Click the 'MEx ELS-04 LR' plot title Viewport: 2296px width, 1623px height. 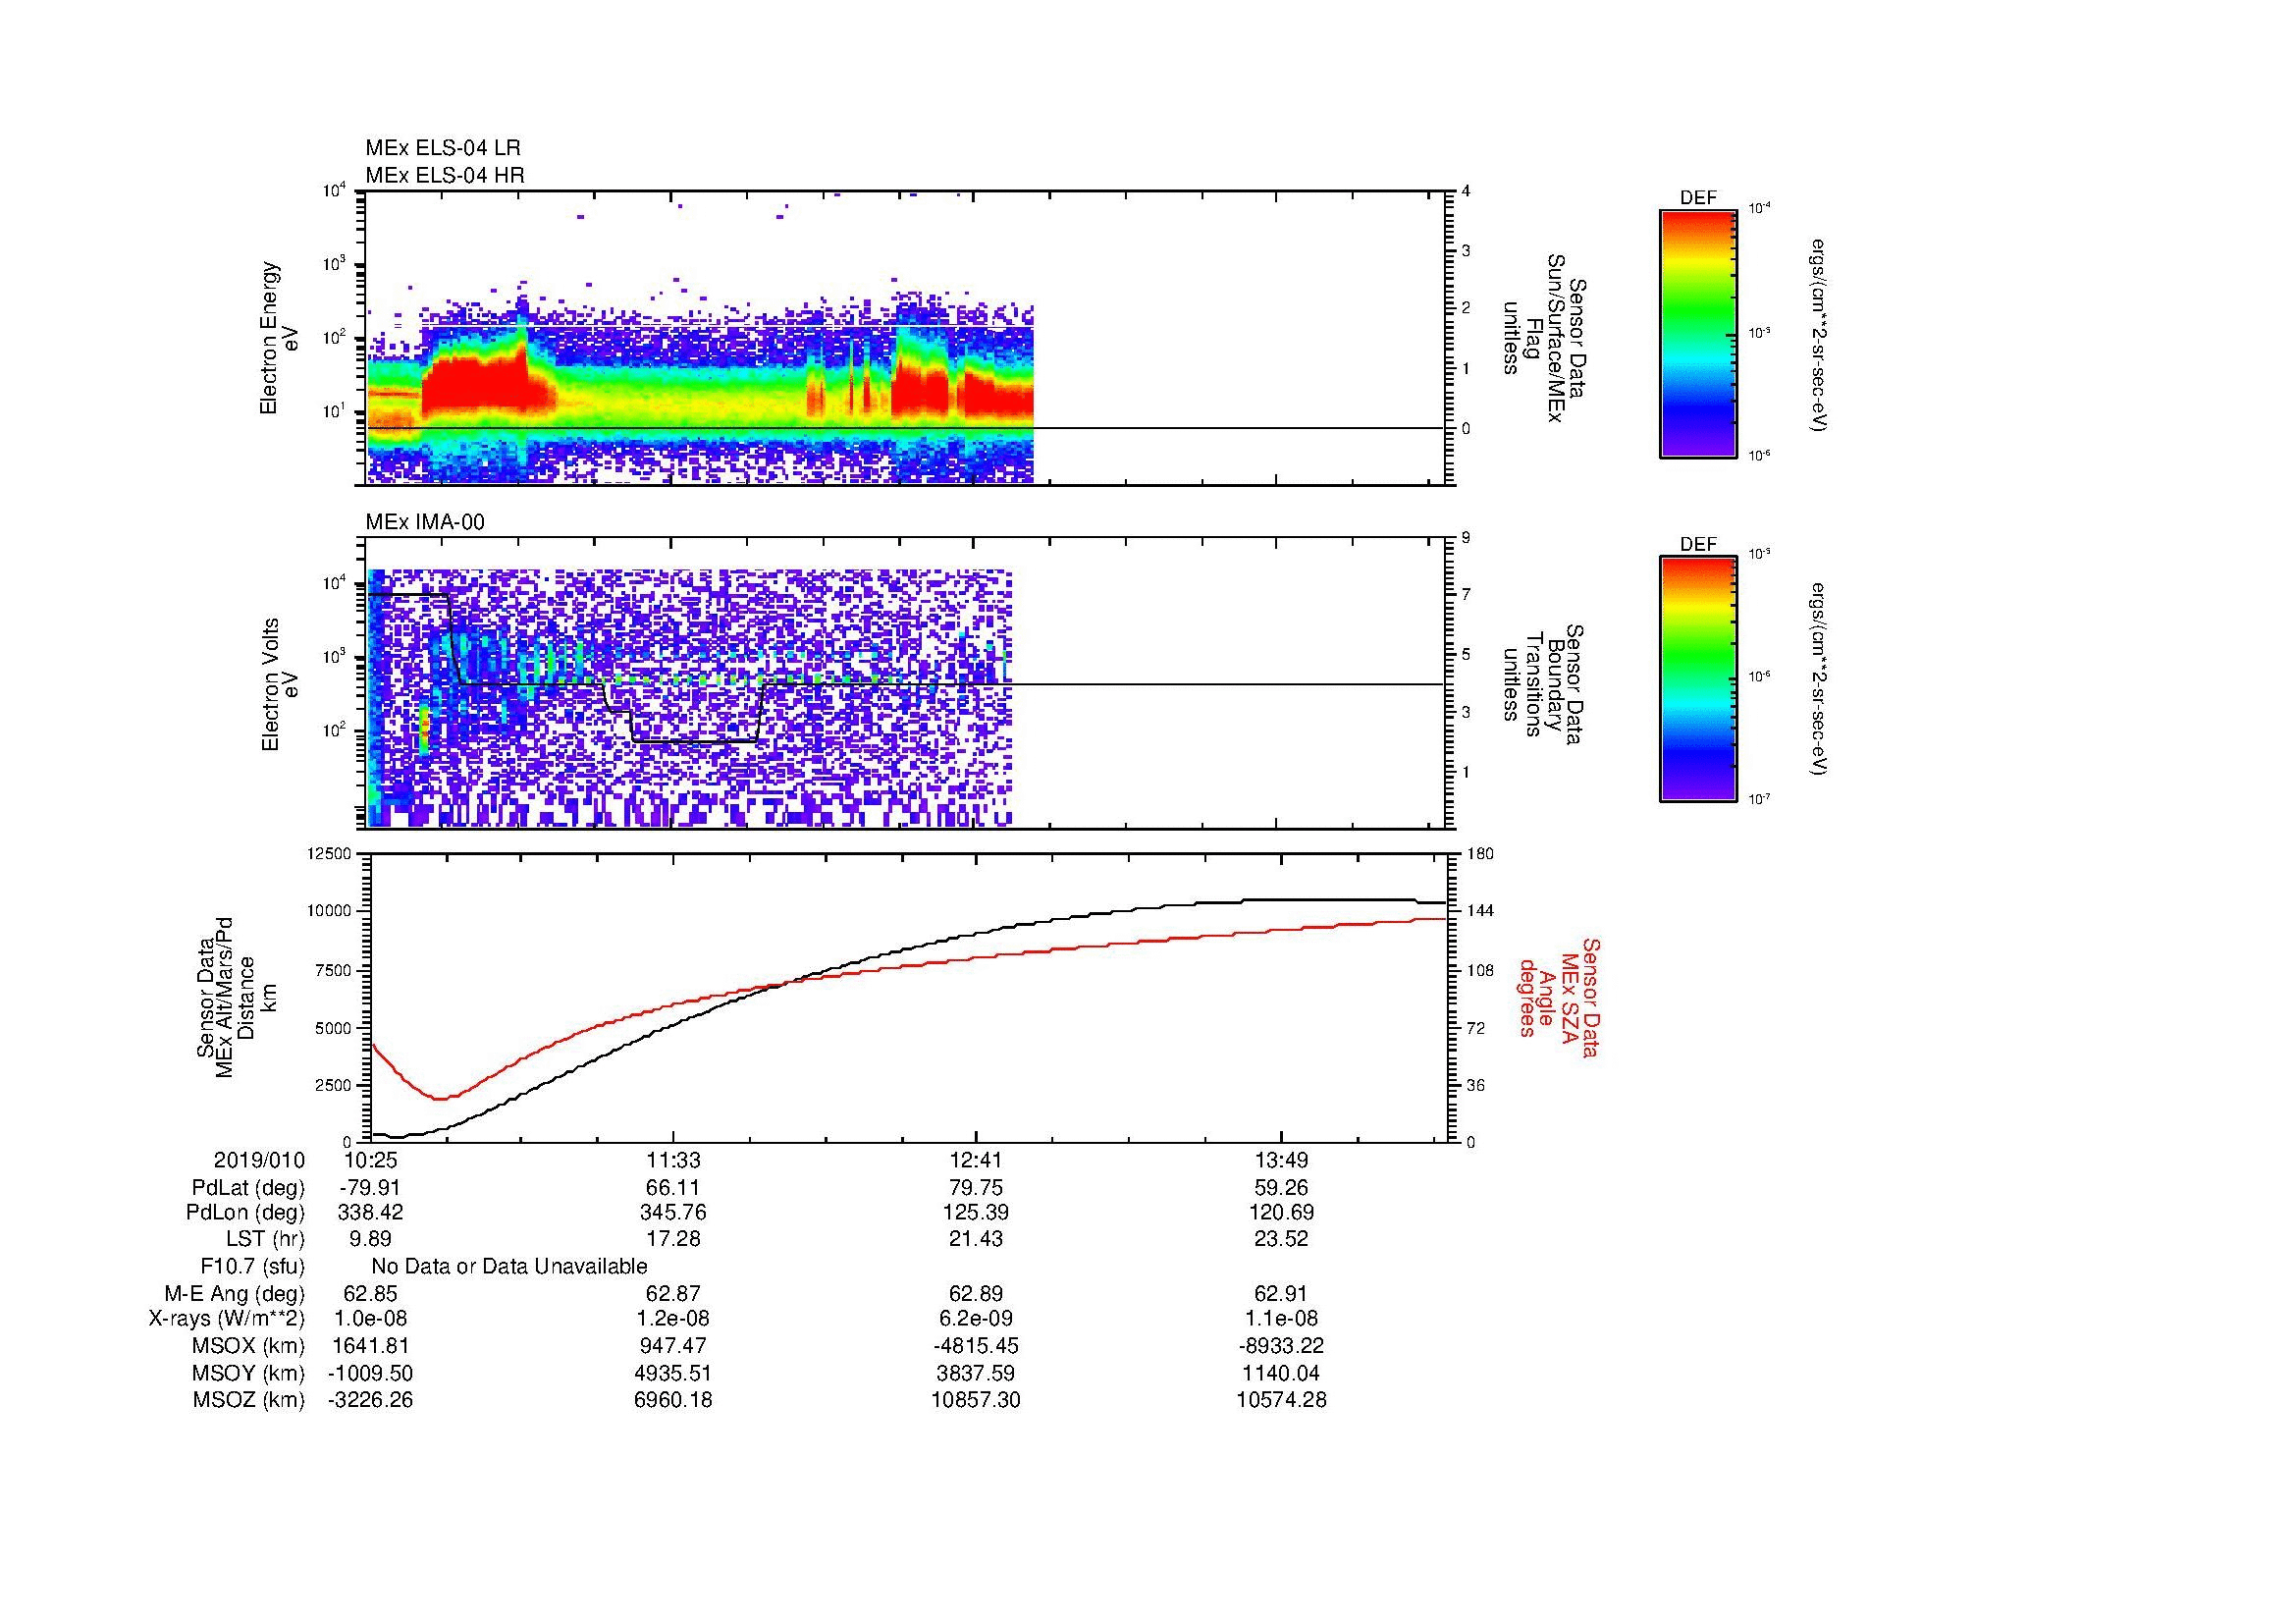pyautogui.click(x=443, y=148)
